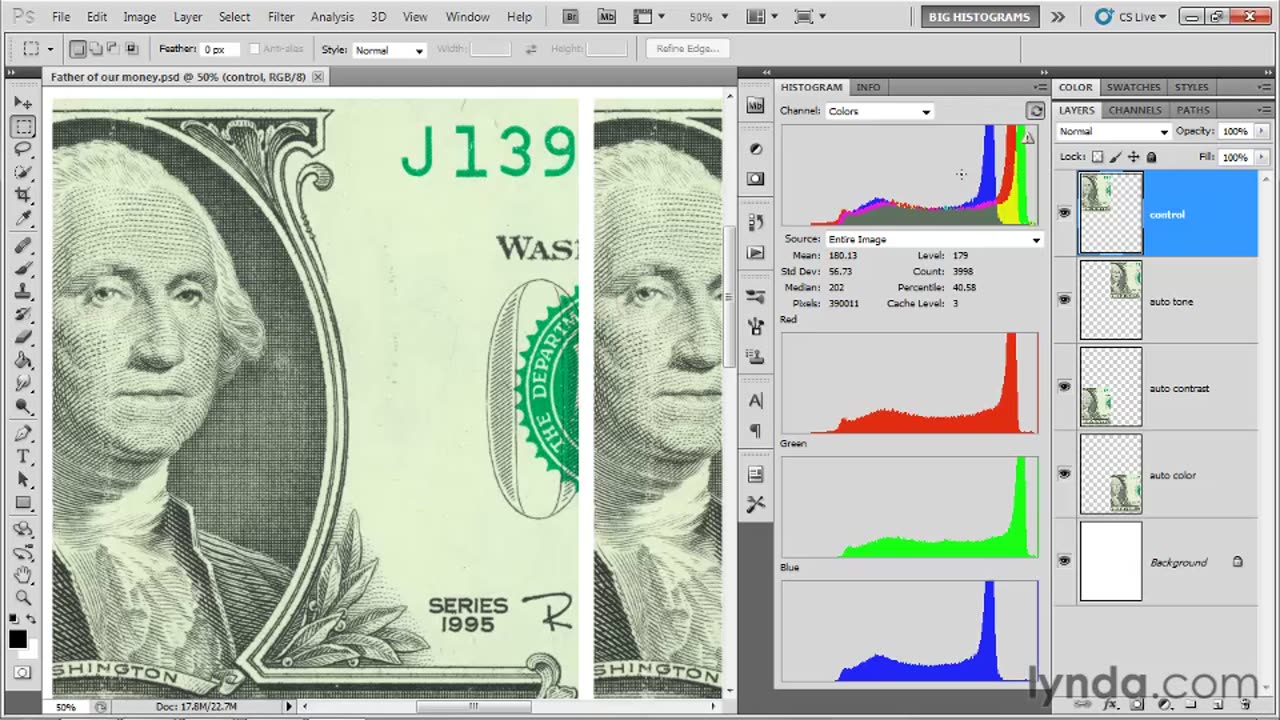Open the Paragraph panel from the dock
1280x720 pixels.
(x=756, y=431)
